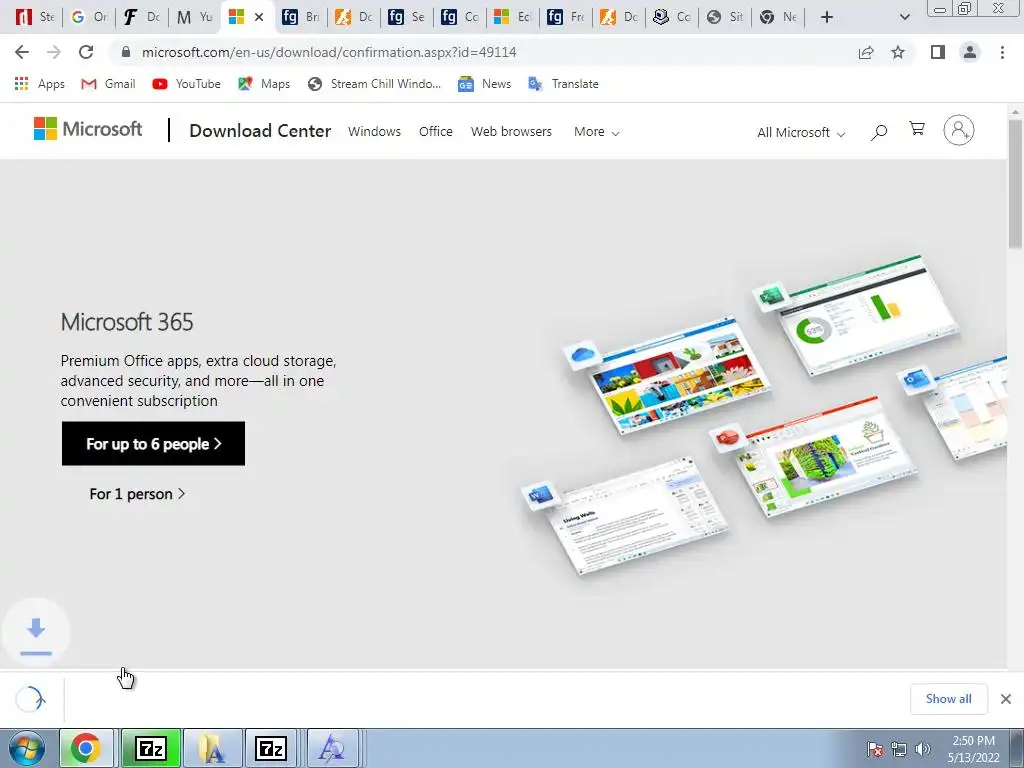
Task: Switch to the Ne tab
Action: point(778,17)
